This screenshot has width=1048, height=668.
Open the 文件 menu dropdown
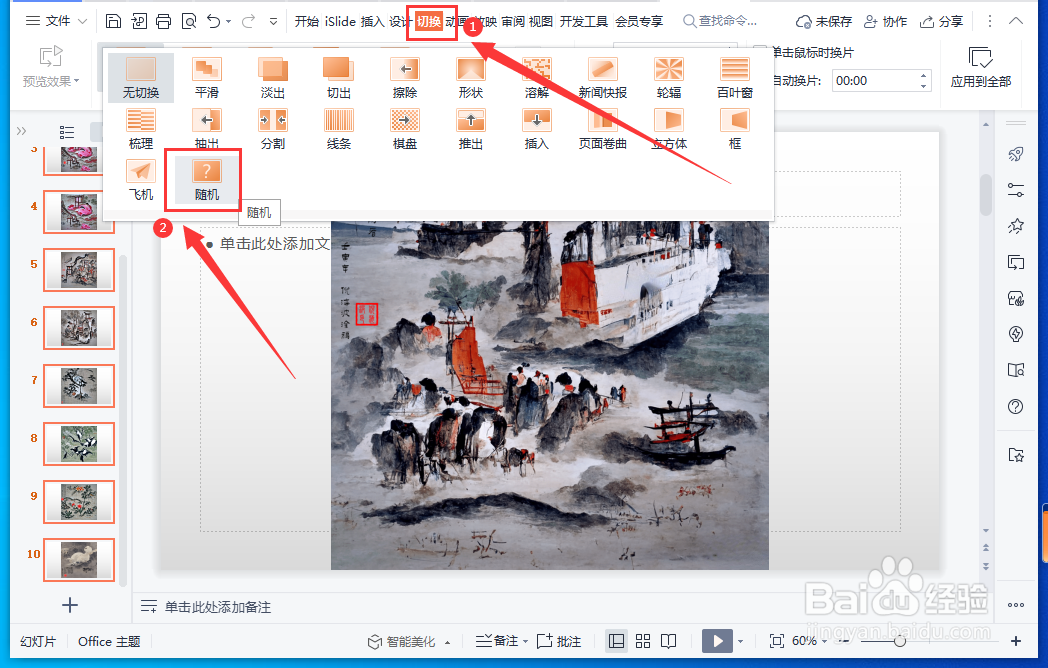coord(56,21)
